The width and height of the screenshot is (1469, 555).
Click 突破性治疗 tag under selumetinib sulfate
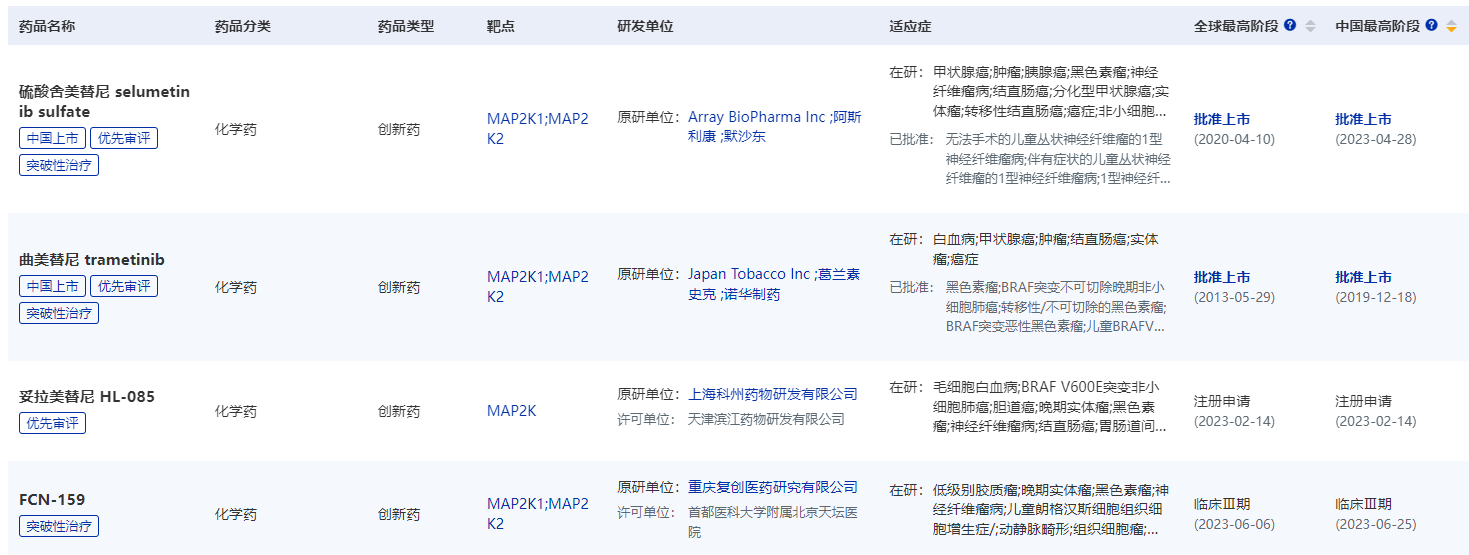(x=59, y=165)
